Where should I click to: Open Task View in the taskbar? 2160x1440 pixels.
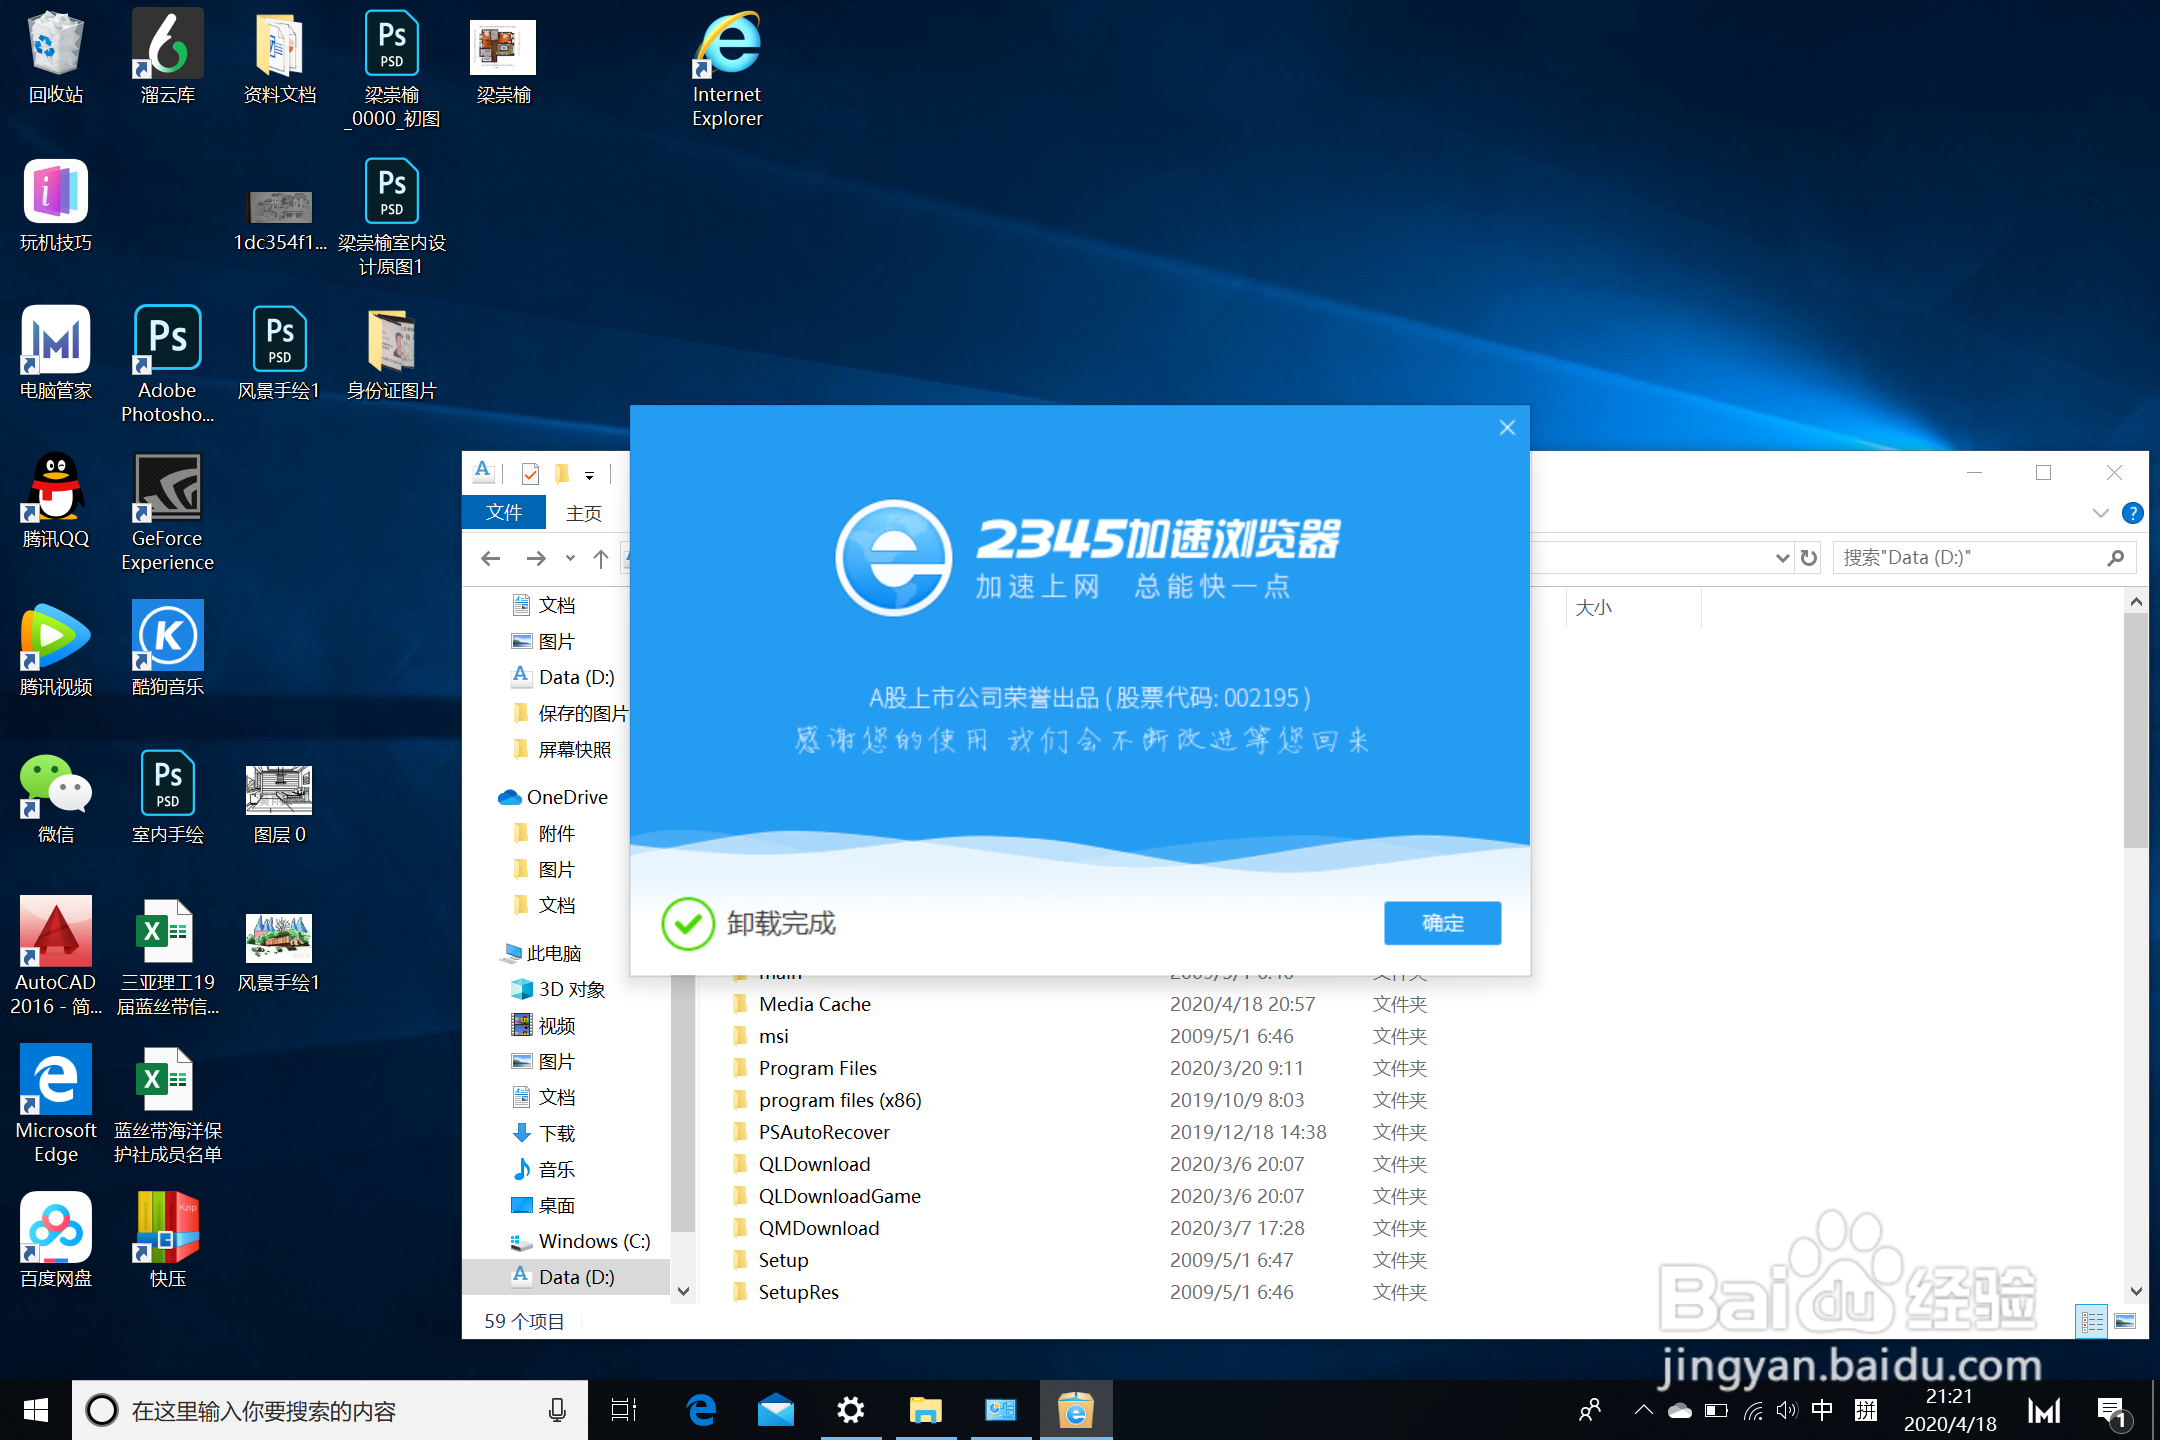coord(624,1411)
